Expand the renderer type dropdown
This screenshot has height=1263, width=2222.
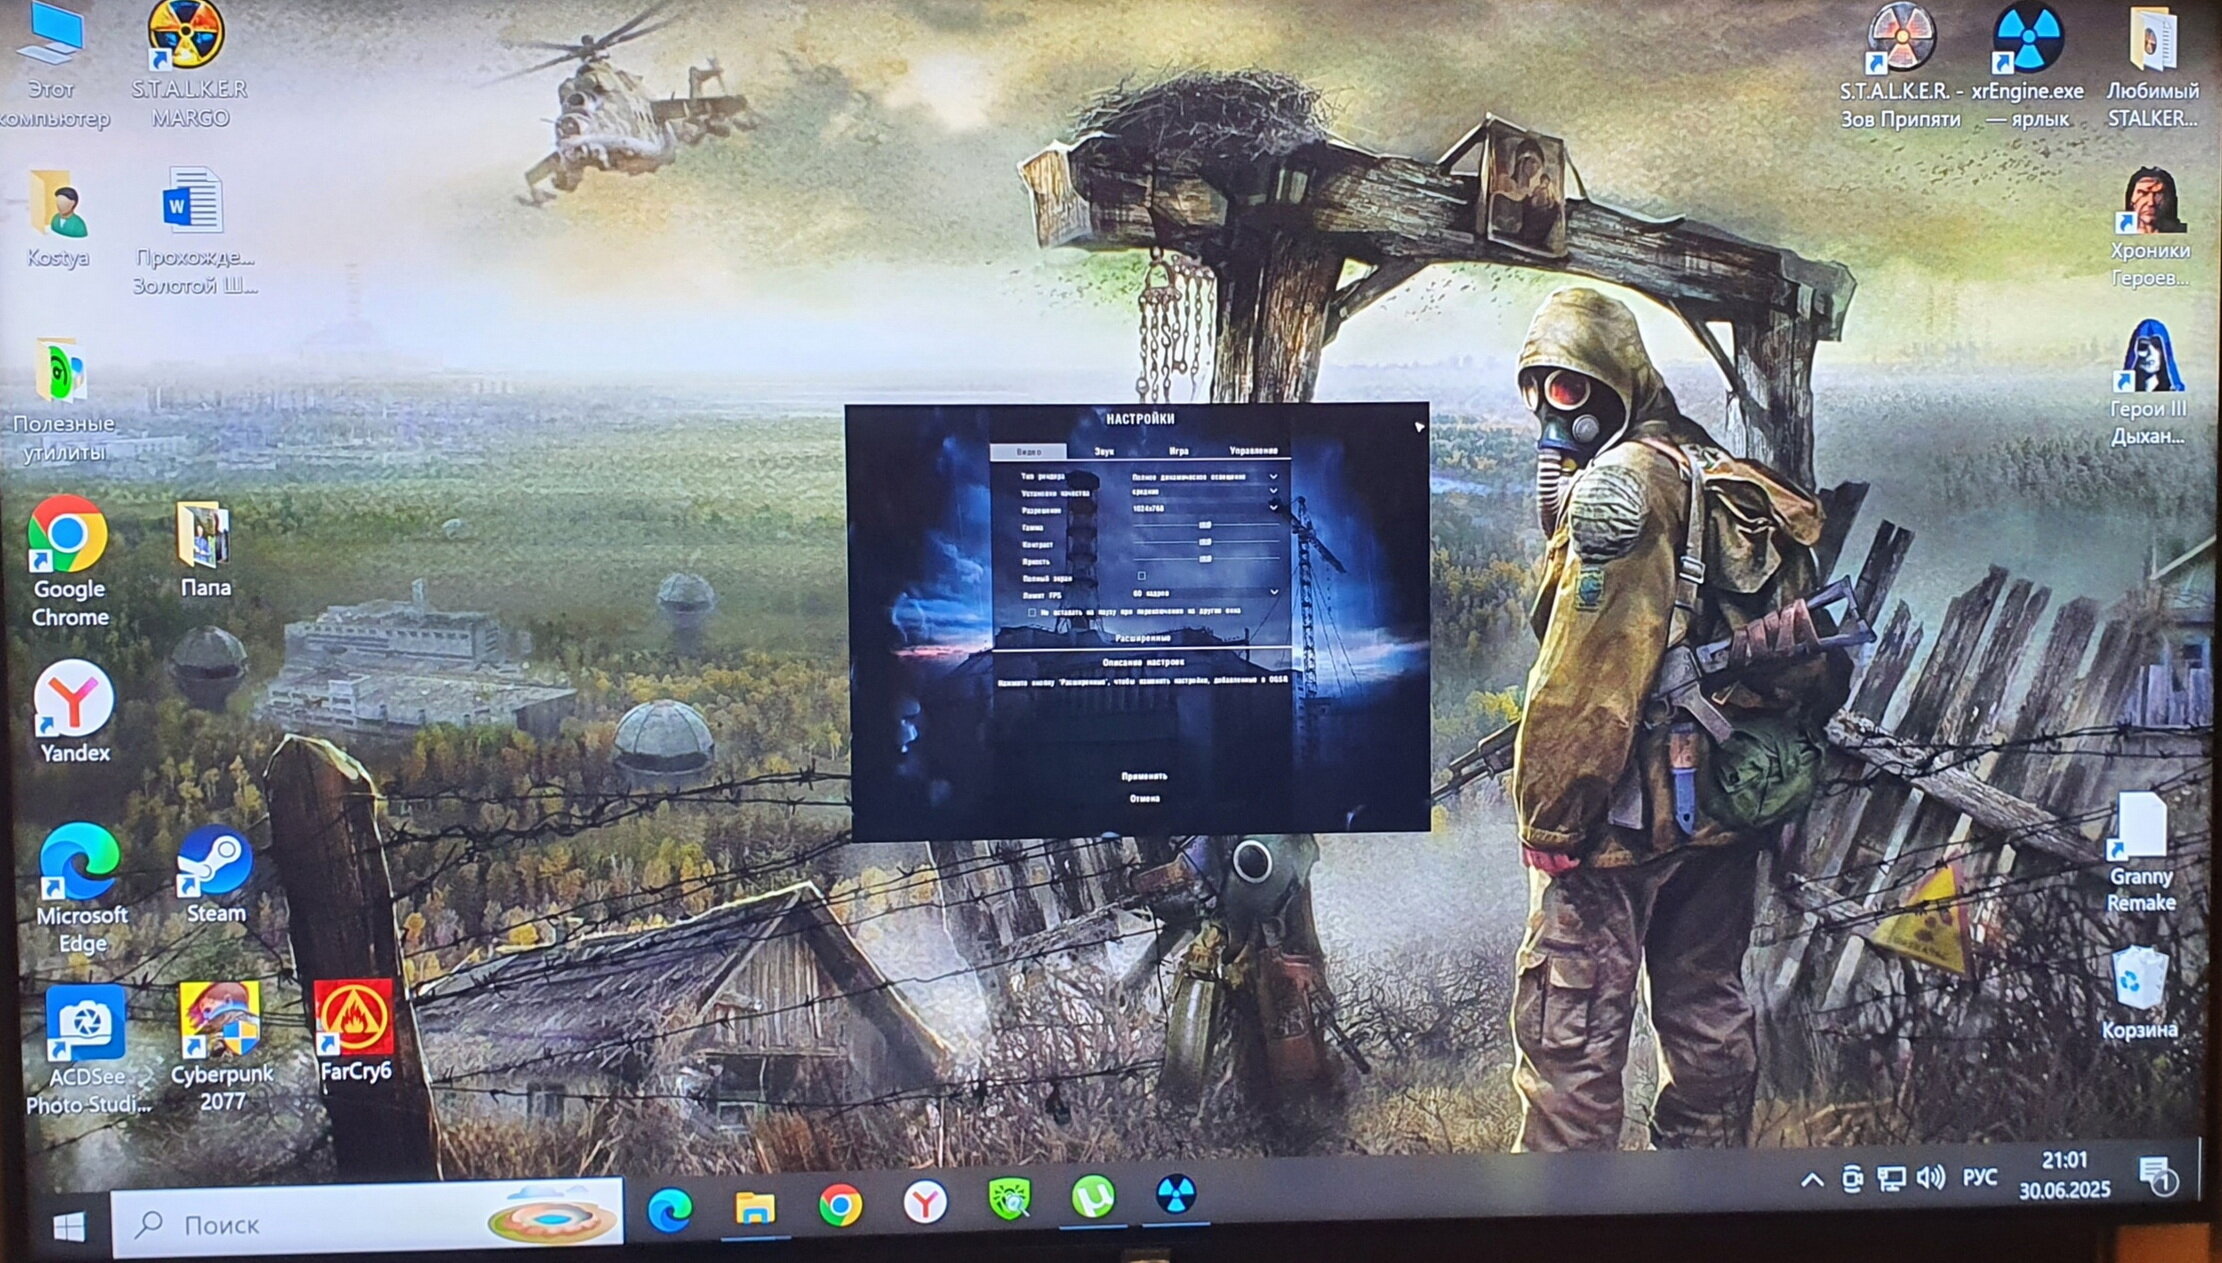click(x=1203, y=477)
